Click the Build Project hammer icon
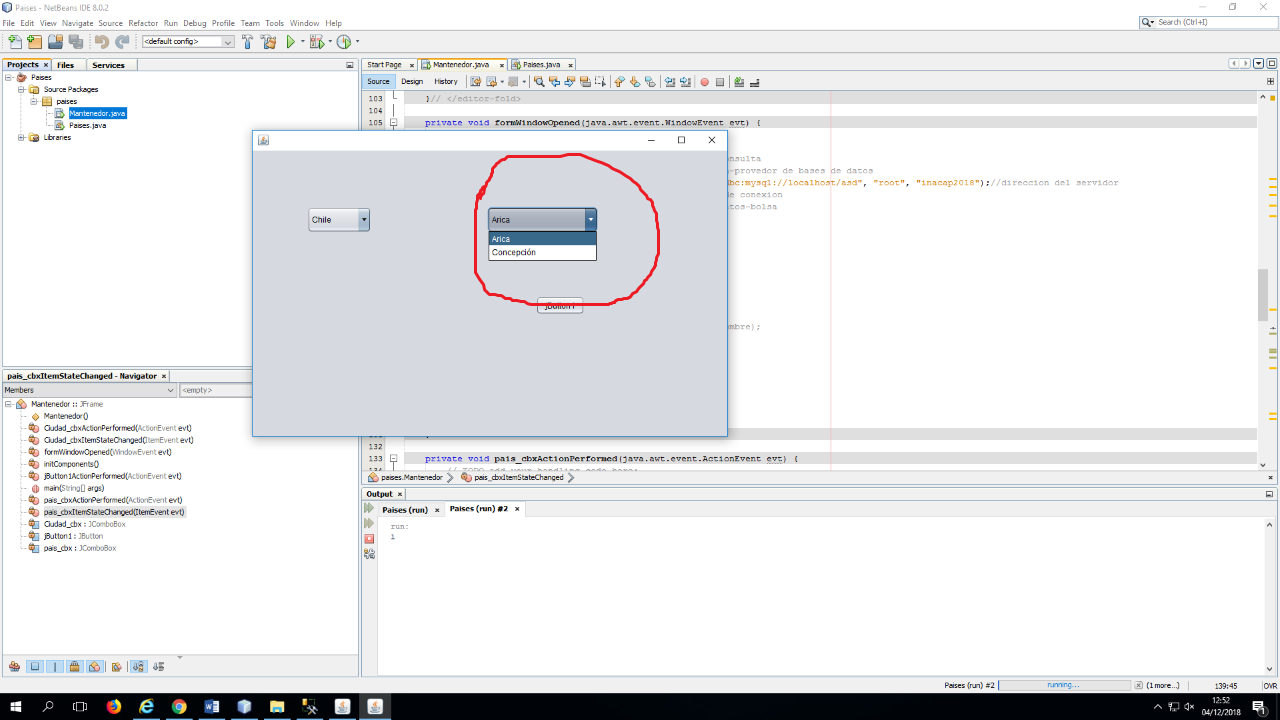 click(x=247, y=42)
